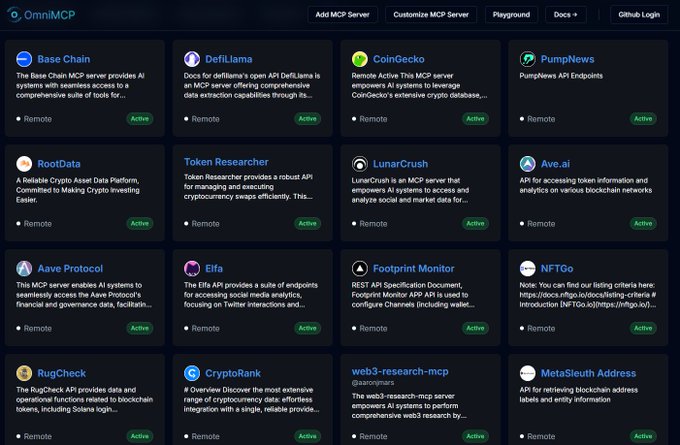The image size is (680, 445).
Task: Click the Ave.ai server icon
Action: [x=528, y=164]
